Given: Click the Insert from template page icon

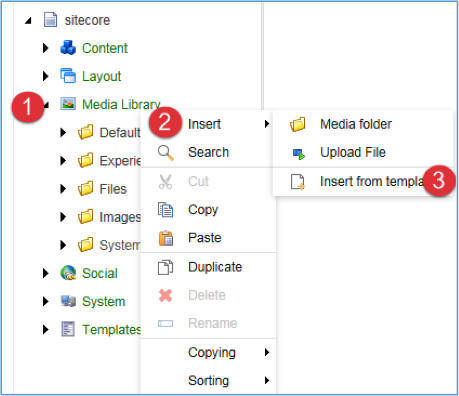Looking at the screenshot, I should (298, 182).
